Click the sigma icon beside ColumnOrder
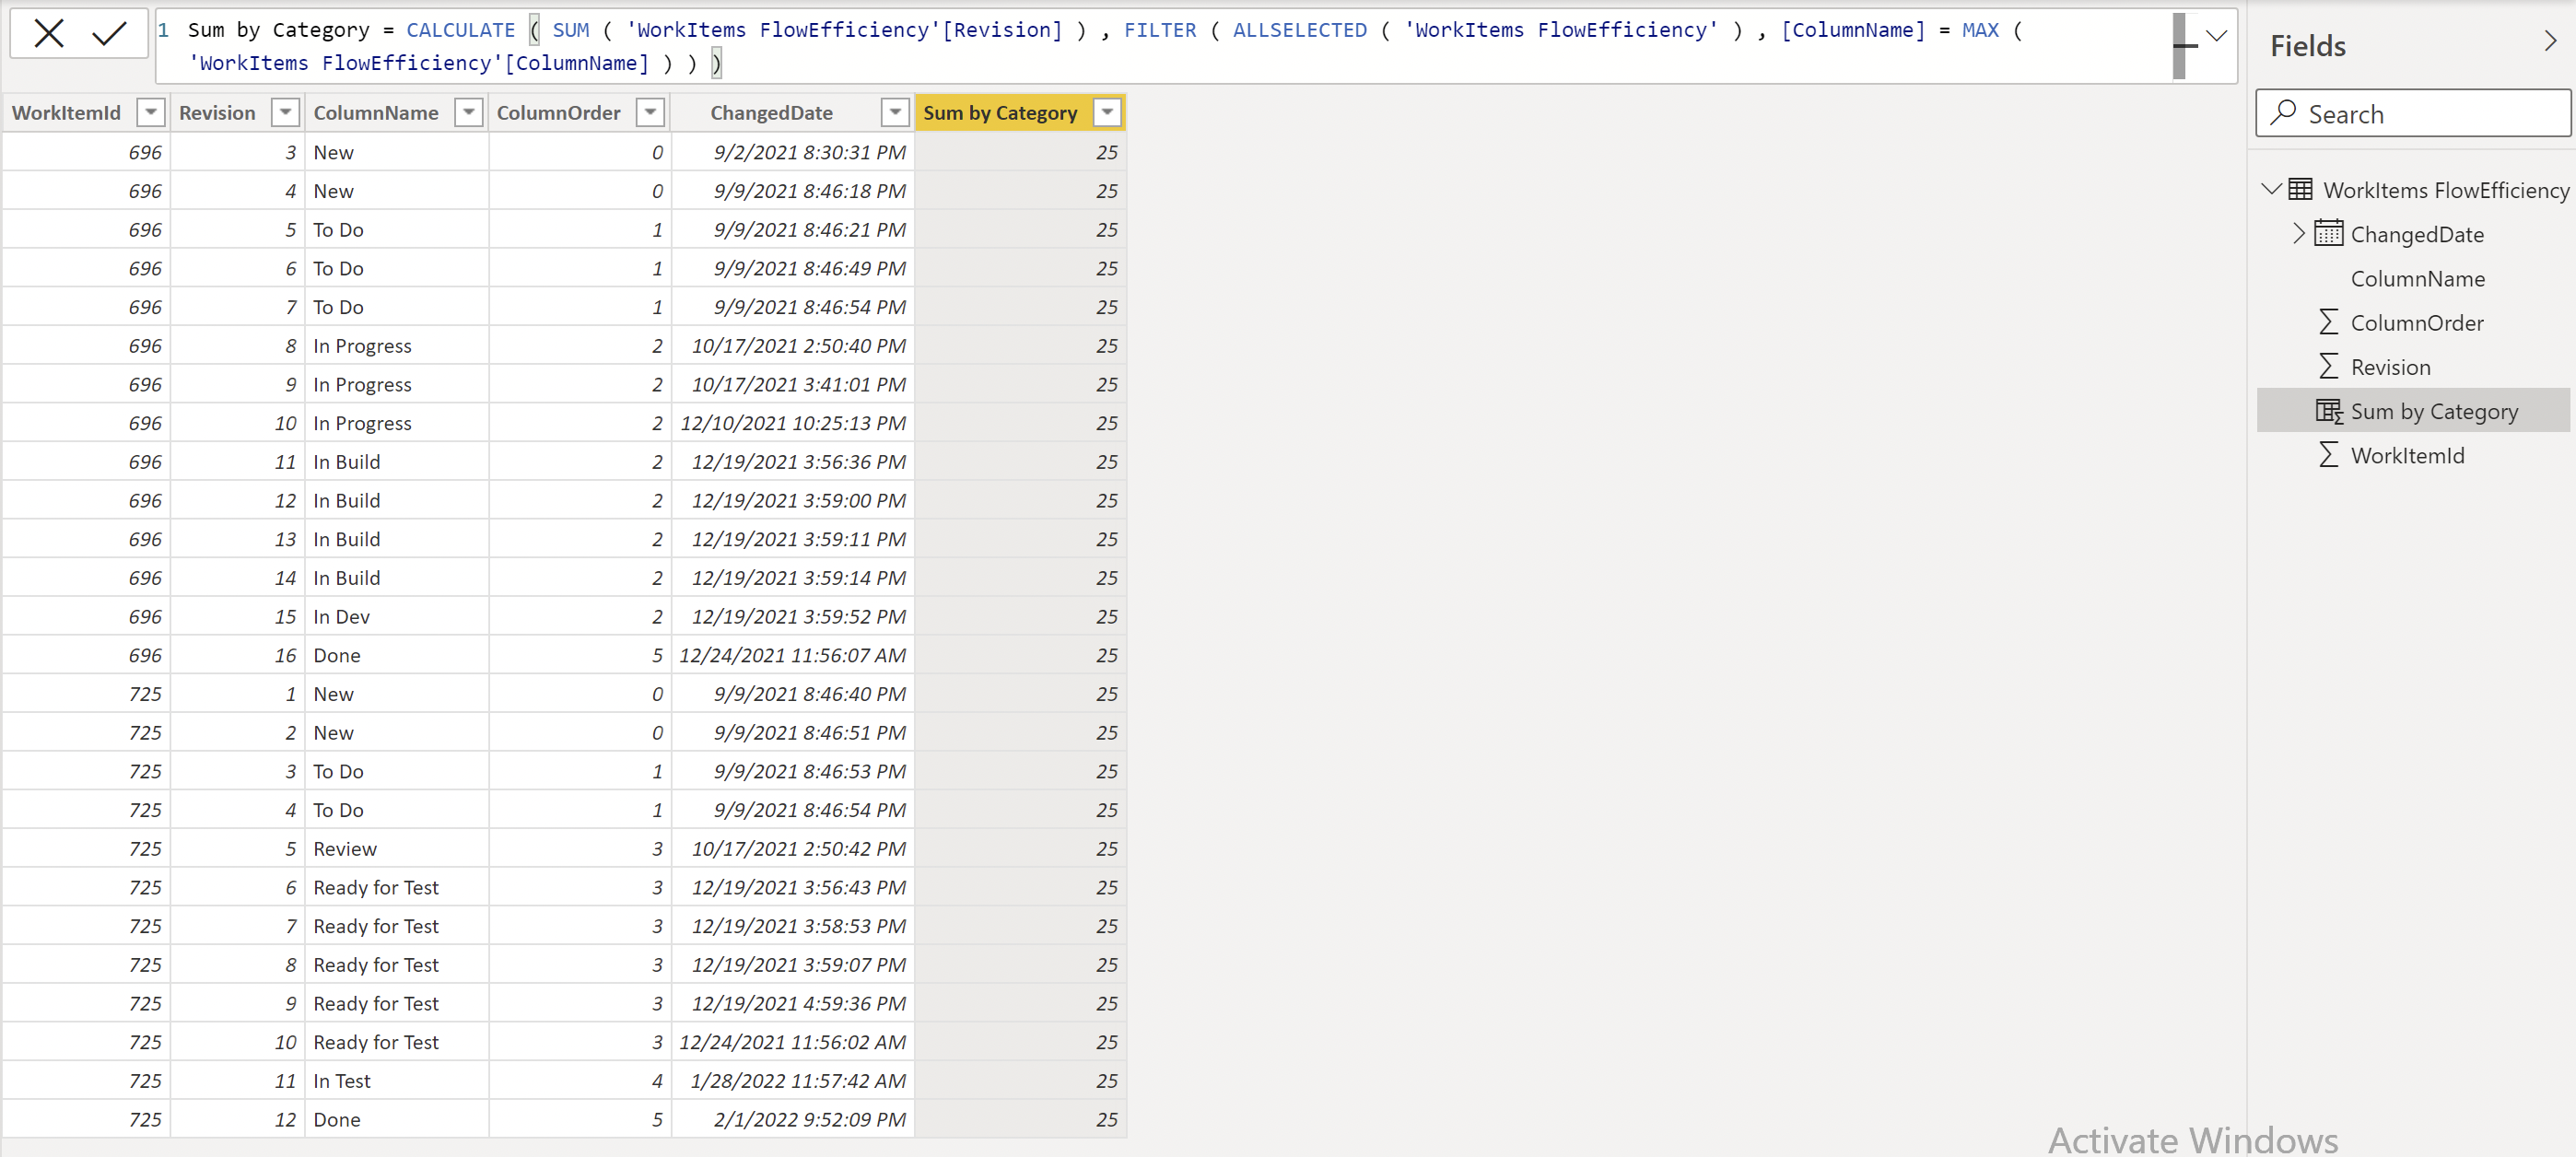The image size is (2576, 1157). point(2328,322)
